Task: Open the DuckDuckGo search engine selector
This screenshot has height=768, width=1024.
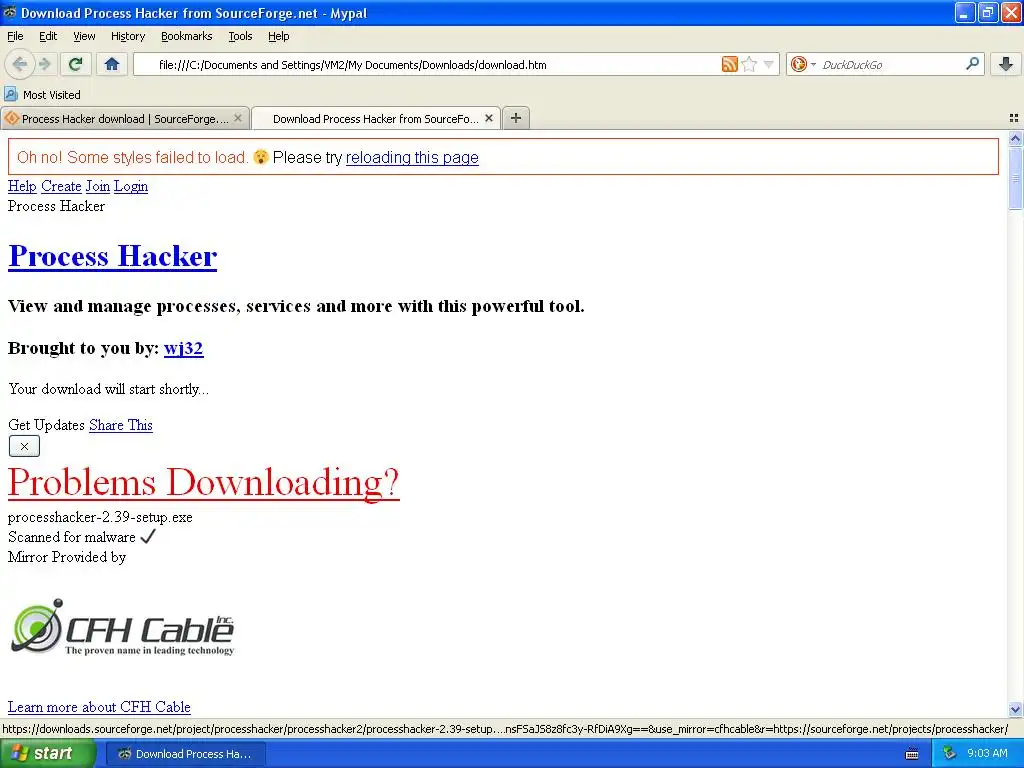Action: 803,64
